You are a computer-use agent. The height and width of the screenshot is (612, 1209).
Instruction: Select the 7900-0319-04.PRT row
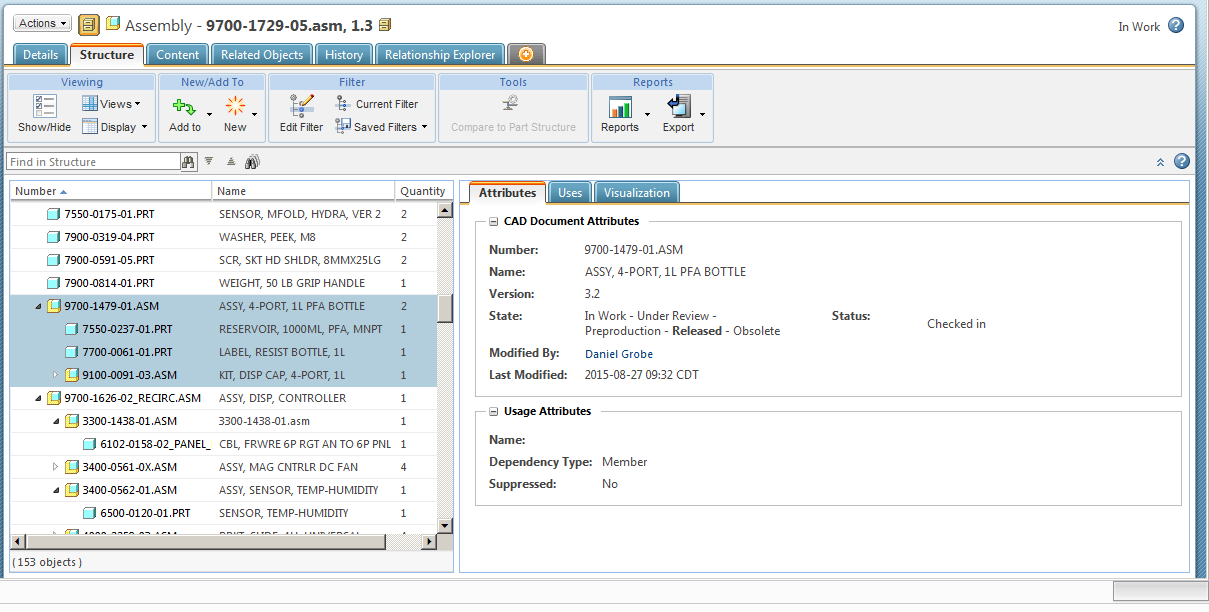click(x=224, y=237)
